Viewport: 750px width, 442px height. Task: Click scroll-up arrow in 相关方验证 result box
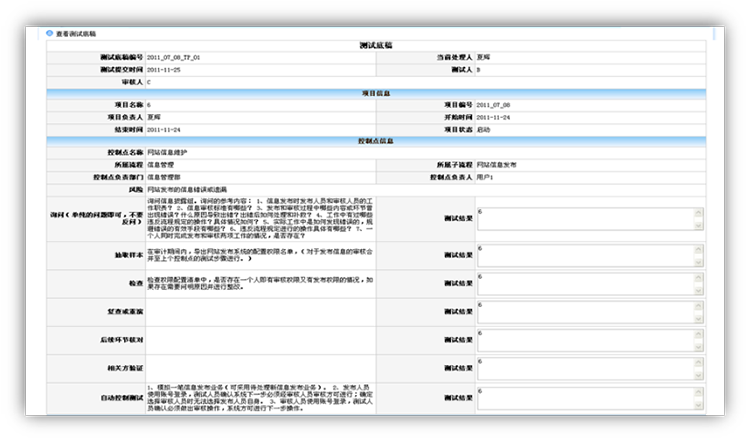[698, 363]
